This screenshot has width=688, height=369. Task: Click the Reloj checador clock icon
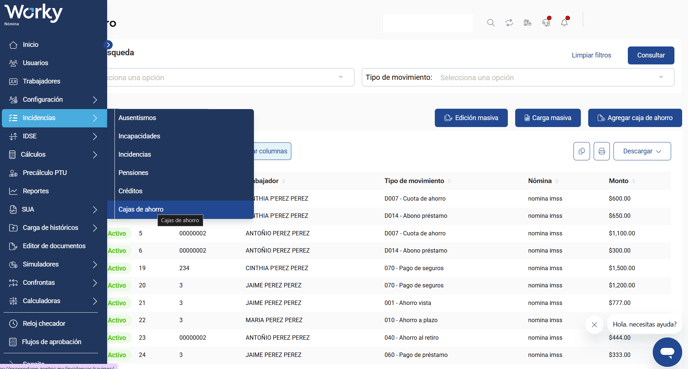[x=13, y=324]
